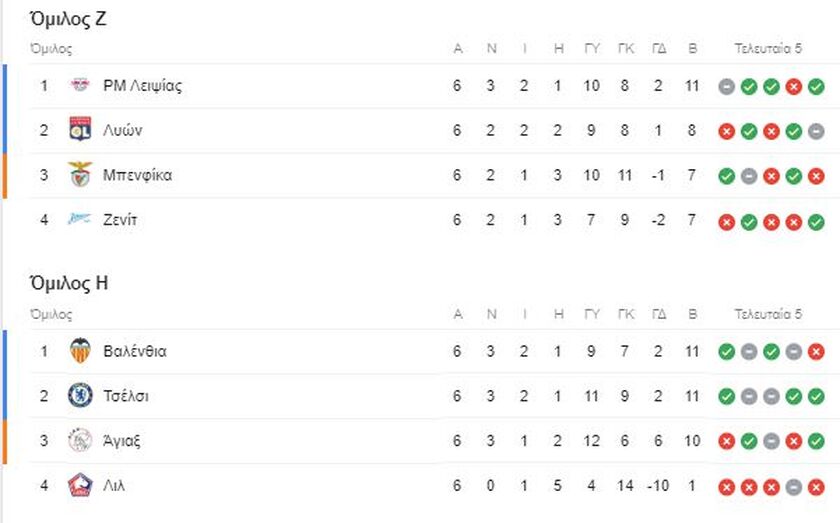Click the Όμιλος Ζ group heading

click(x=68, y=18)
